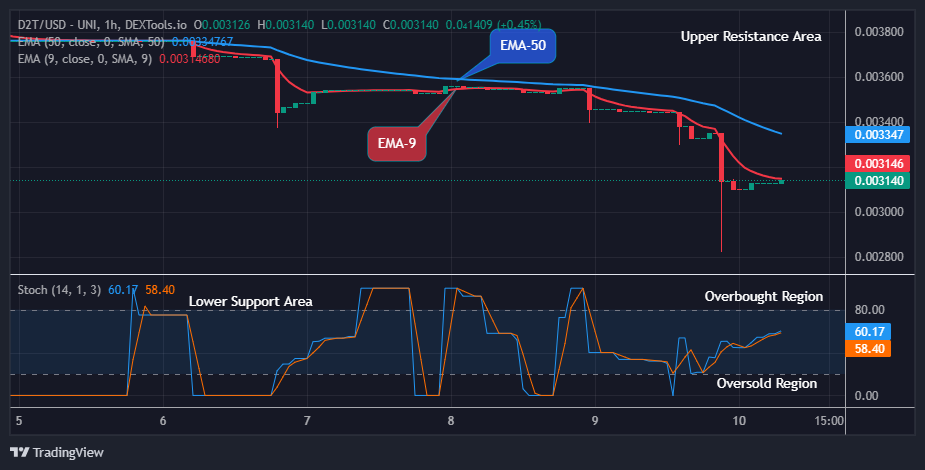925x470 pixels.
Task: Click the Oversold Region label
Action: [767, 383]
